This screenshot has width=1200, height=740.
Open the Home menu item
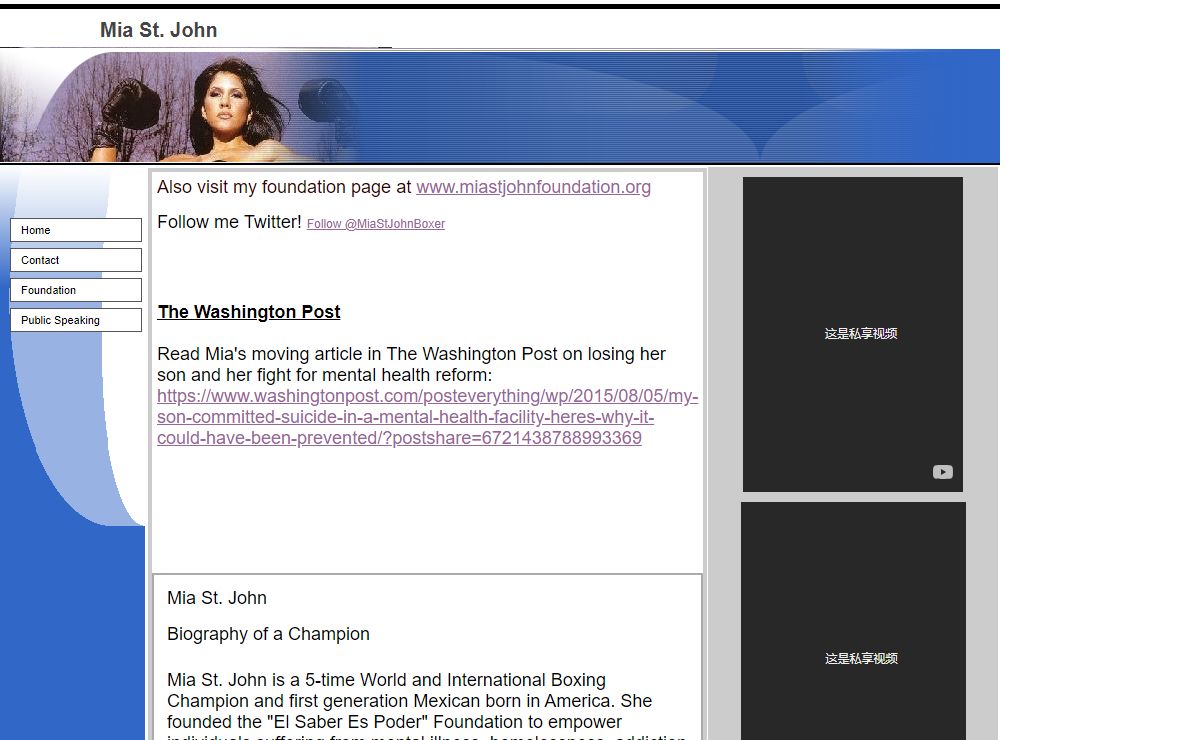point(76,230)
